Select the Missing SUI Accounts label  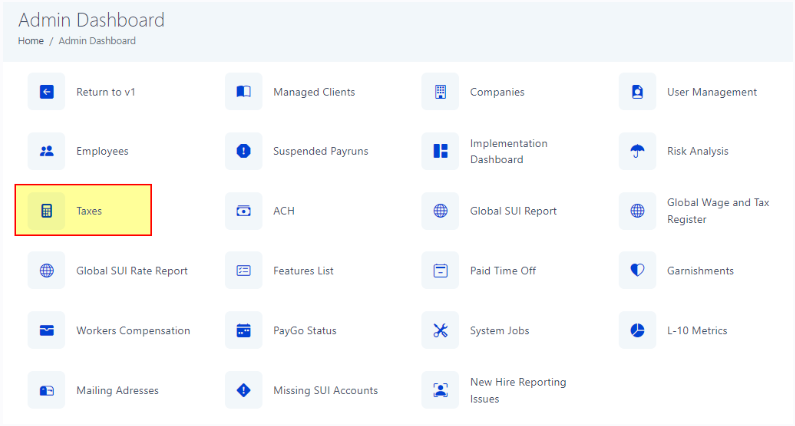[326, 390]
